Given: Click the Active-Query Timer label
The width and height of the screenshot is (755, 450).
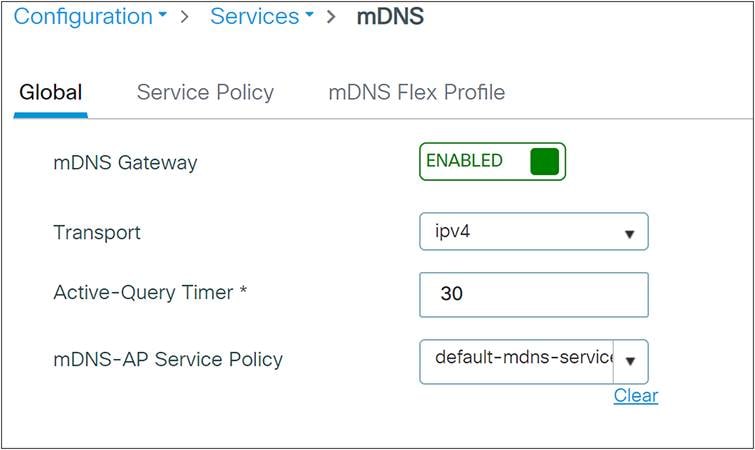Looking at the screenshot, I should click(x=150, y=293).
